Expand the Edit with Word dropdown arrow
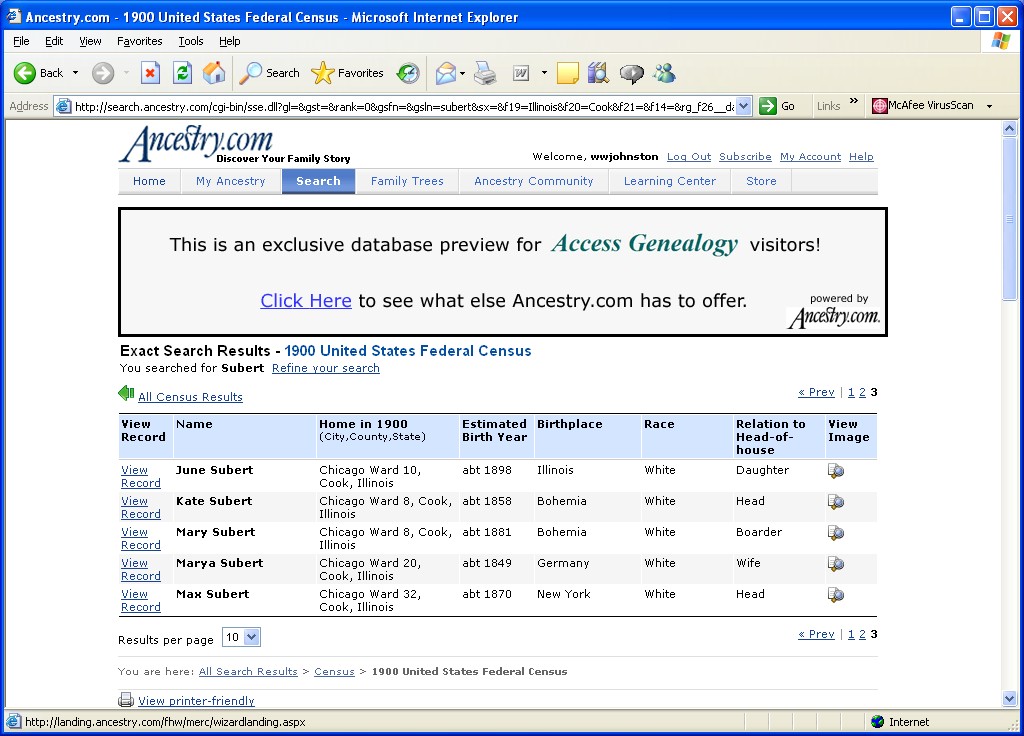Screen dimensions: 1024x736 (x=543, y=73)
